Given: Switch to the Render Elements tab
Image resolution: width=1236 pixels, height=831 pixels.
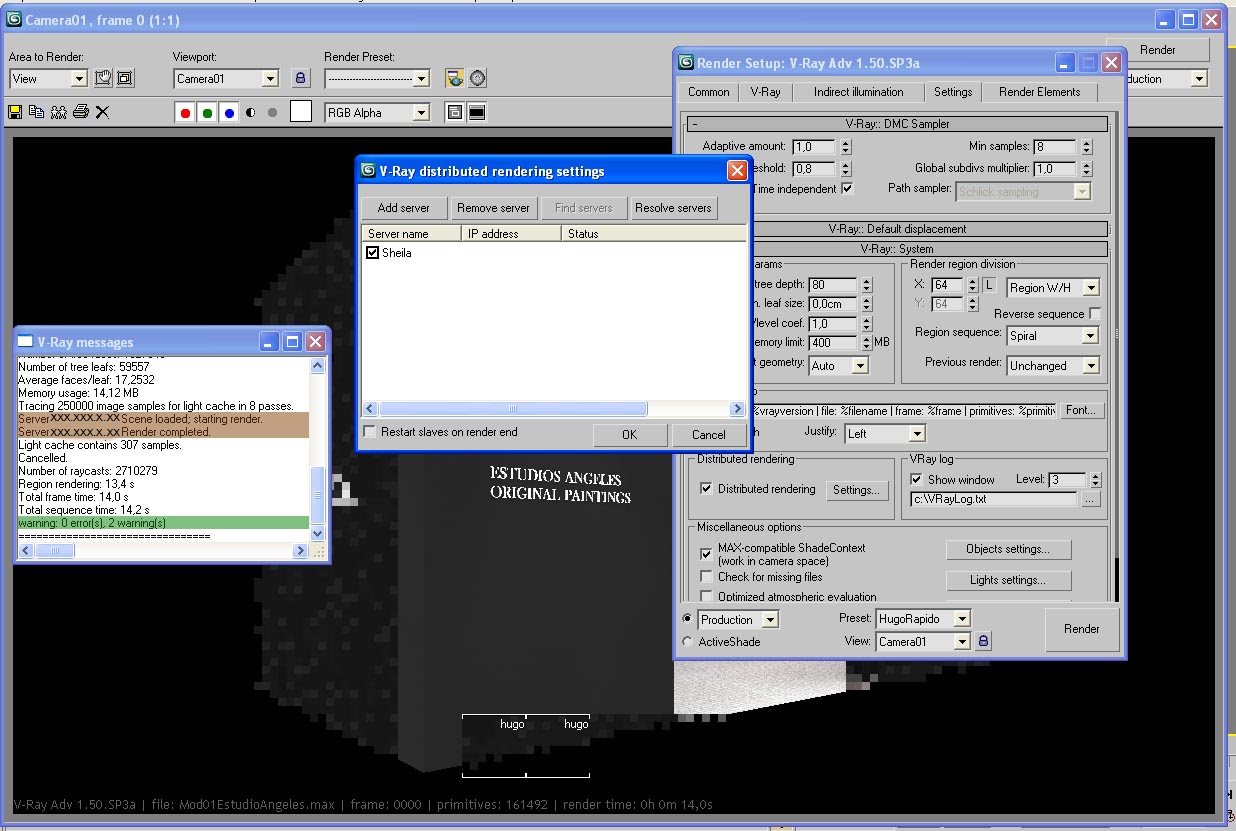Looking at the screenshot, I should (1040, 92).
